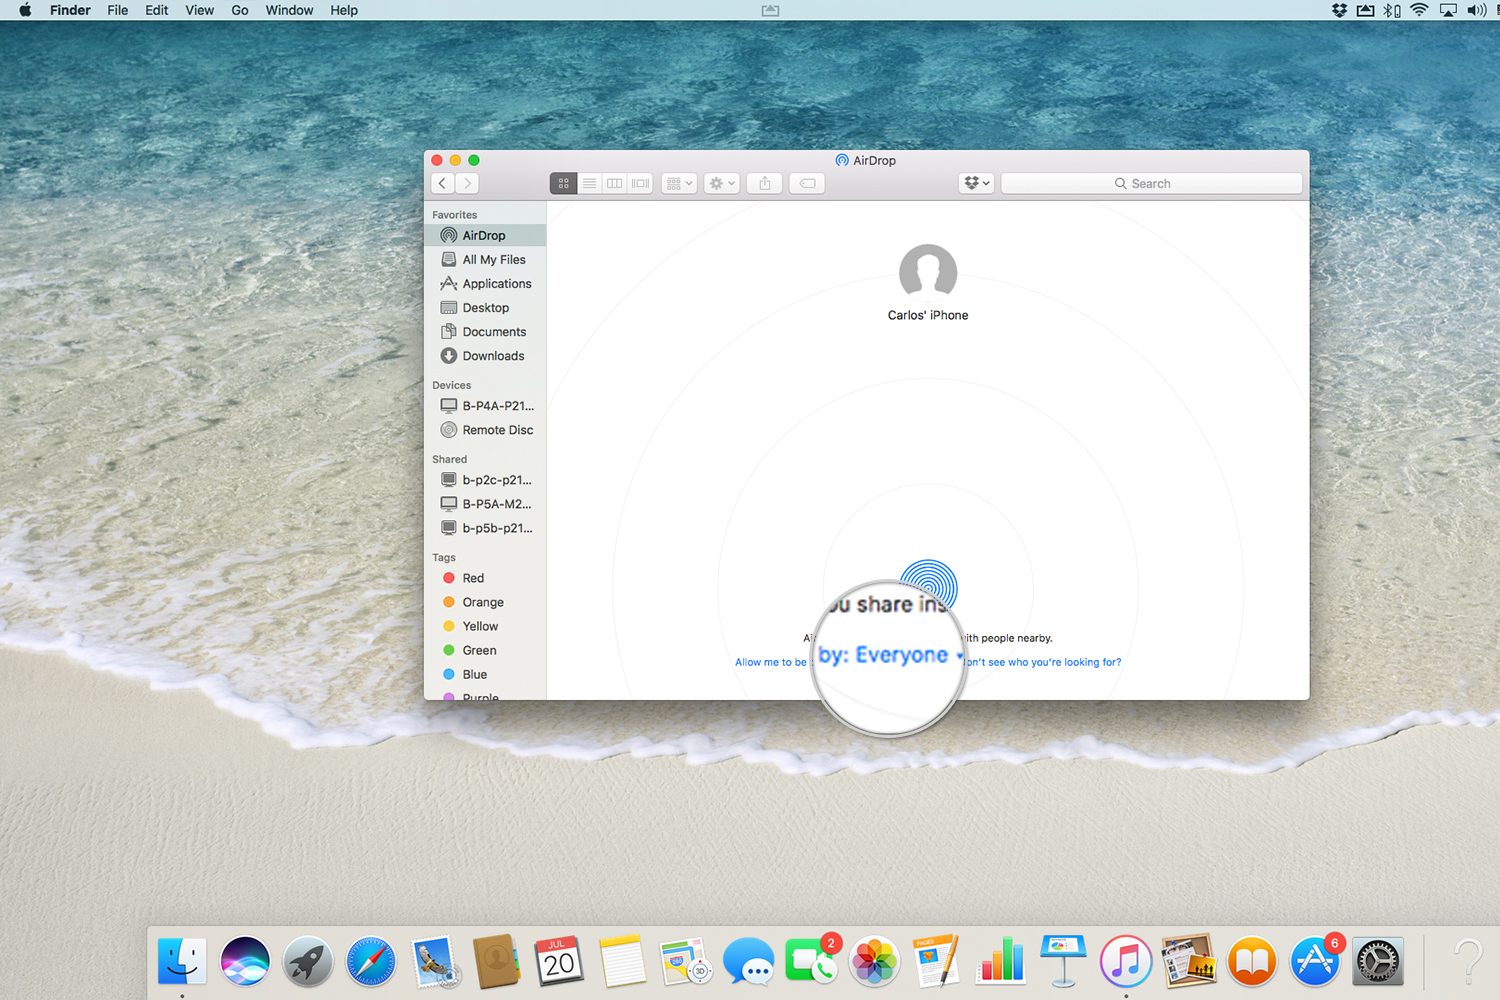Click the volume menu bar icon

click(1476, 10)
